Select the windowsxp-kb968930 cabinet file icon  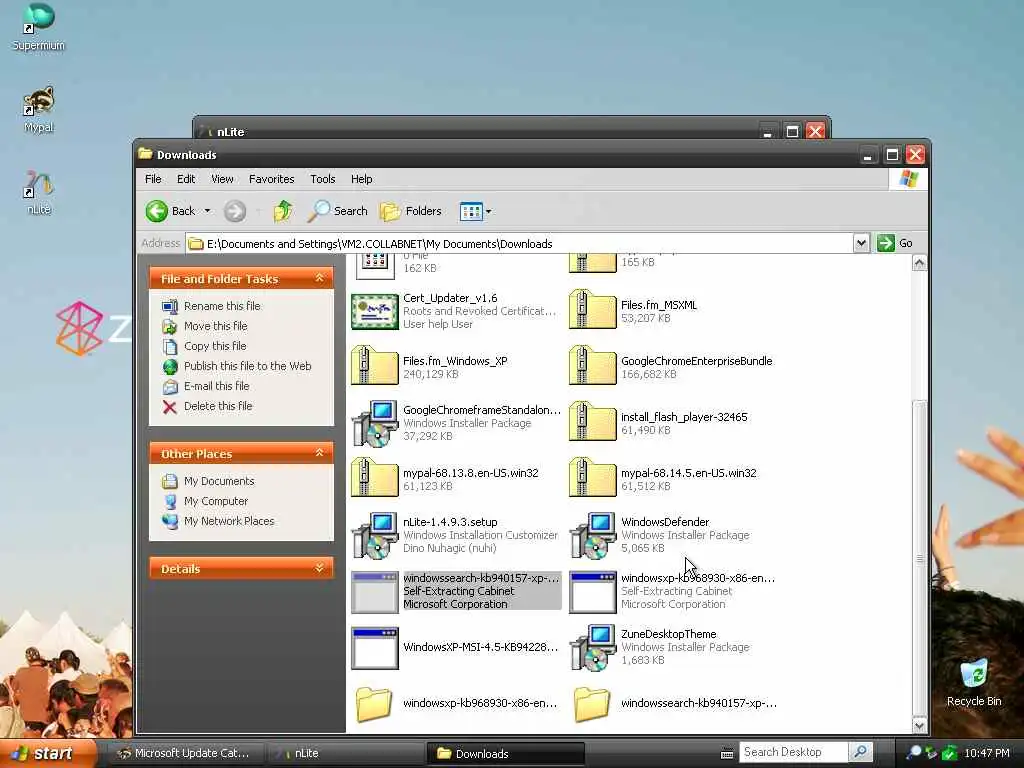pyautogui.click(x=592, y=592)
